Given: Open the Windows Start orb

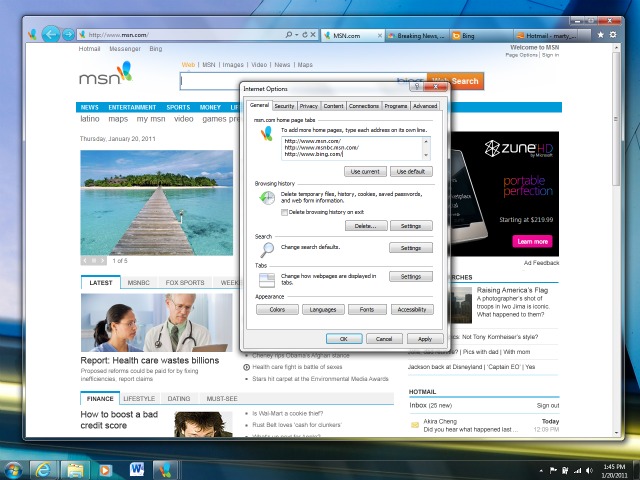Looking at the screenshot, I should (x=13, y=470).
